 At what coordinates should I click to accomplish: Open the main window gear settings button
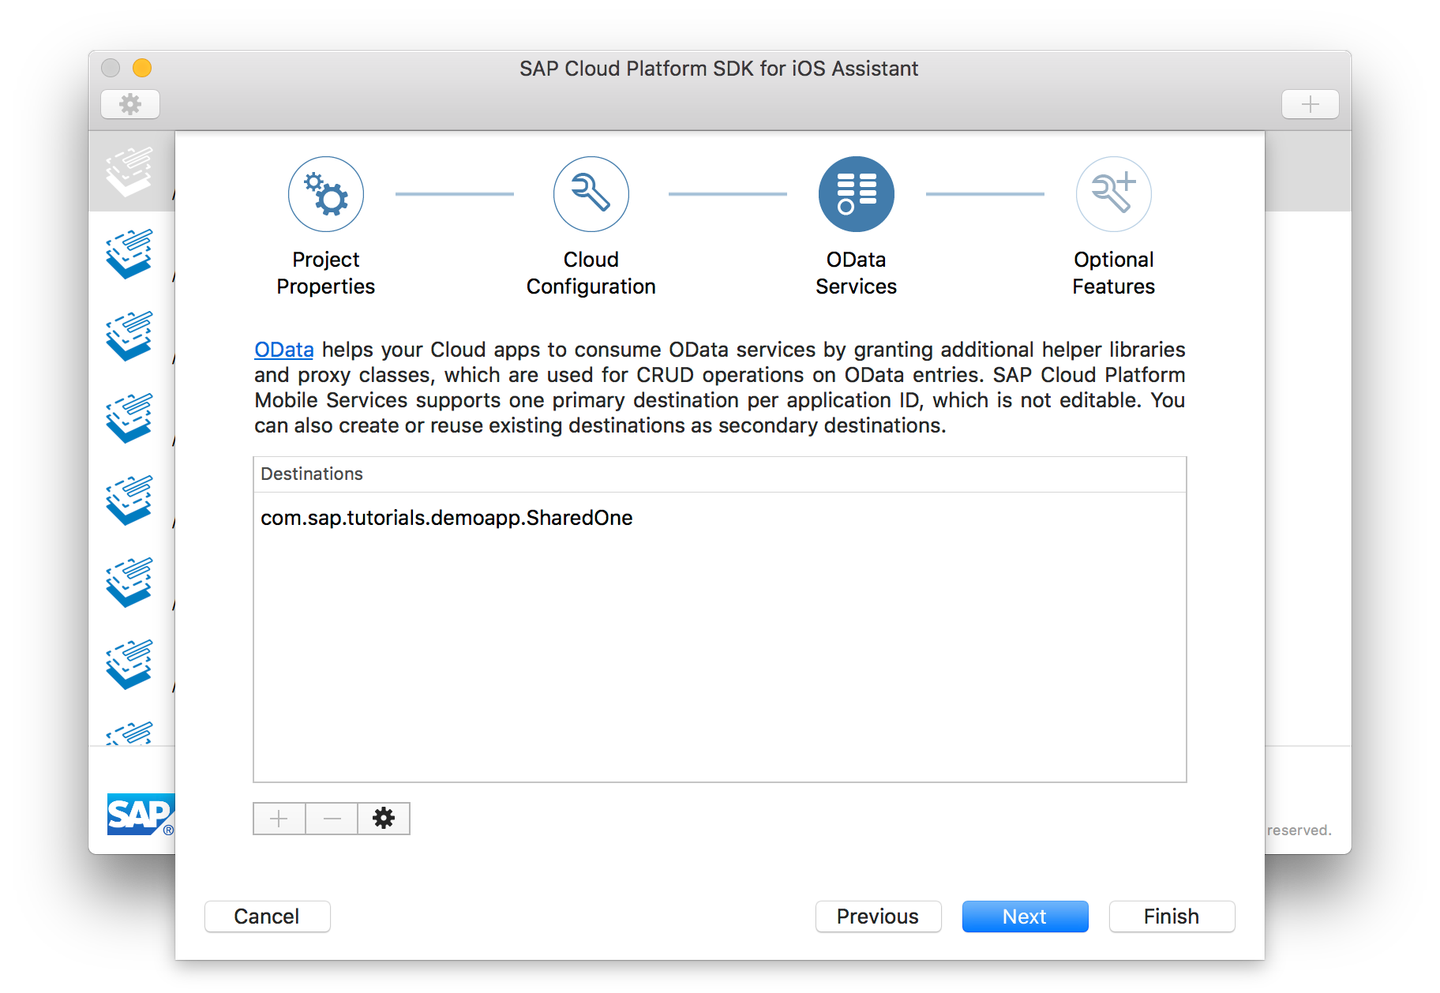(x=130, y=104)
